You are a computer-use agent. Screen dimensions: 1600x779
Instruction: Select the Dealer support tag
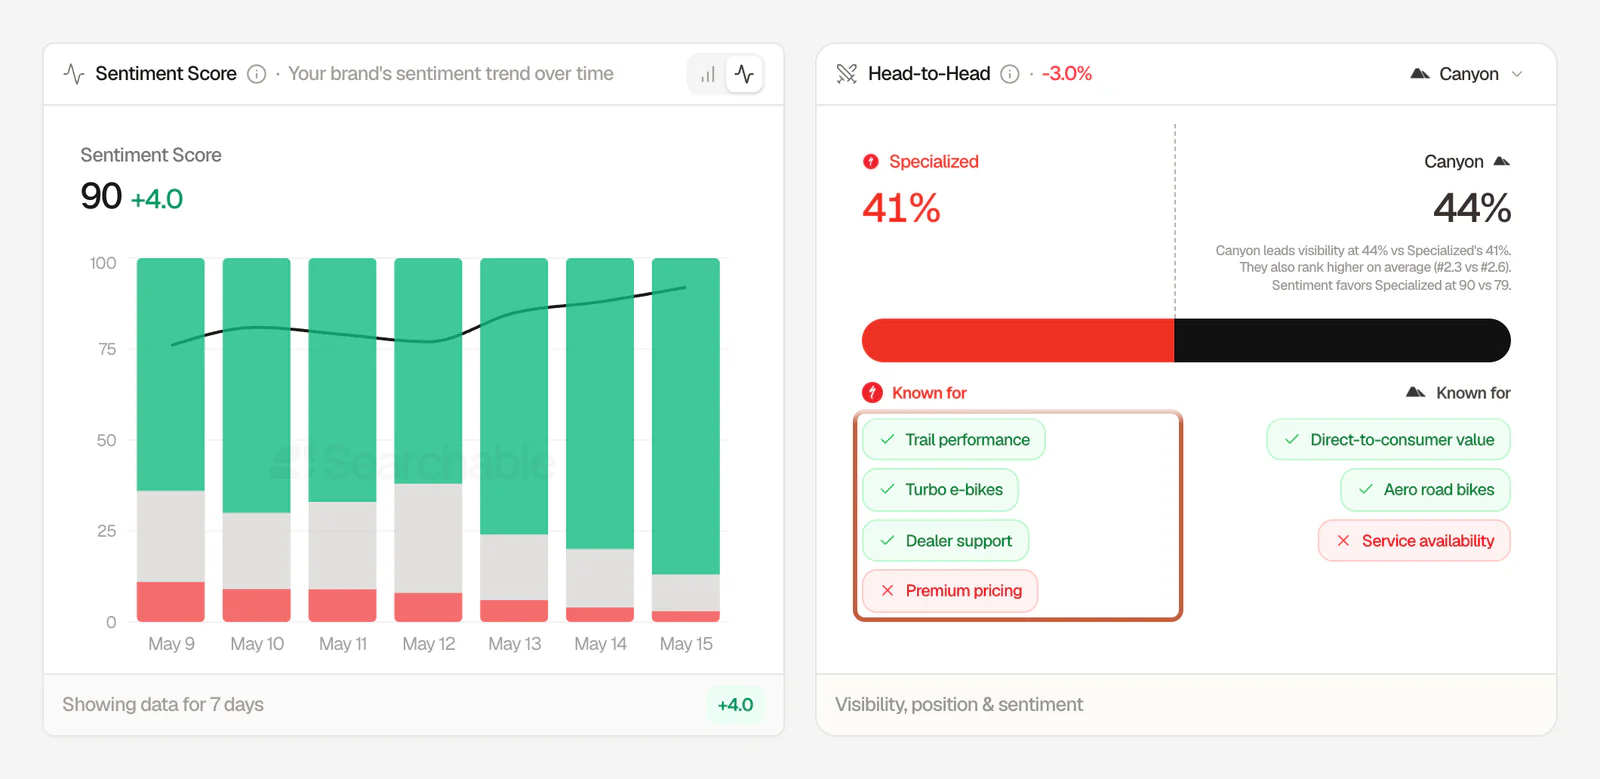tap(945, 541)
